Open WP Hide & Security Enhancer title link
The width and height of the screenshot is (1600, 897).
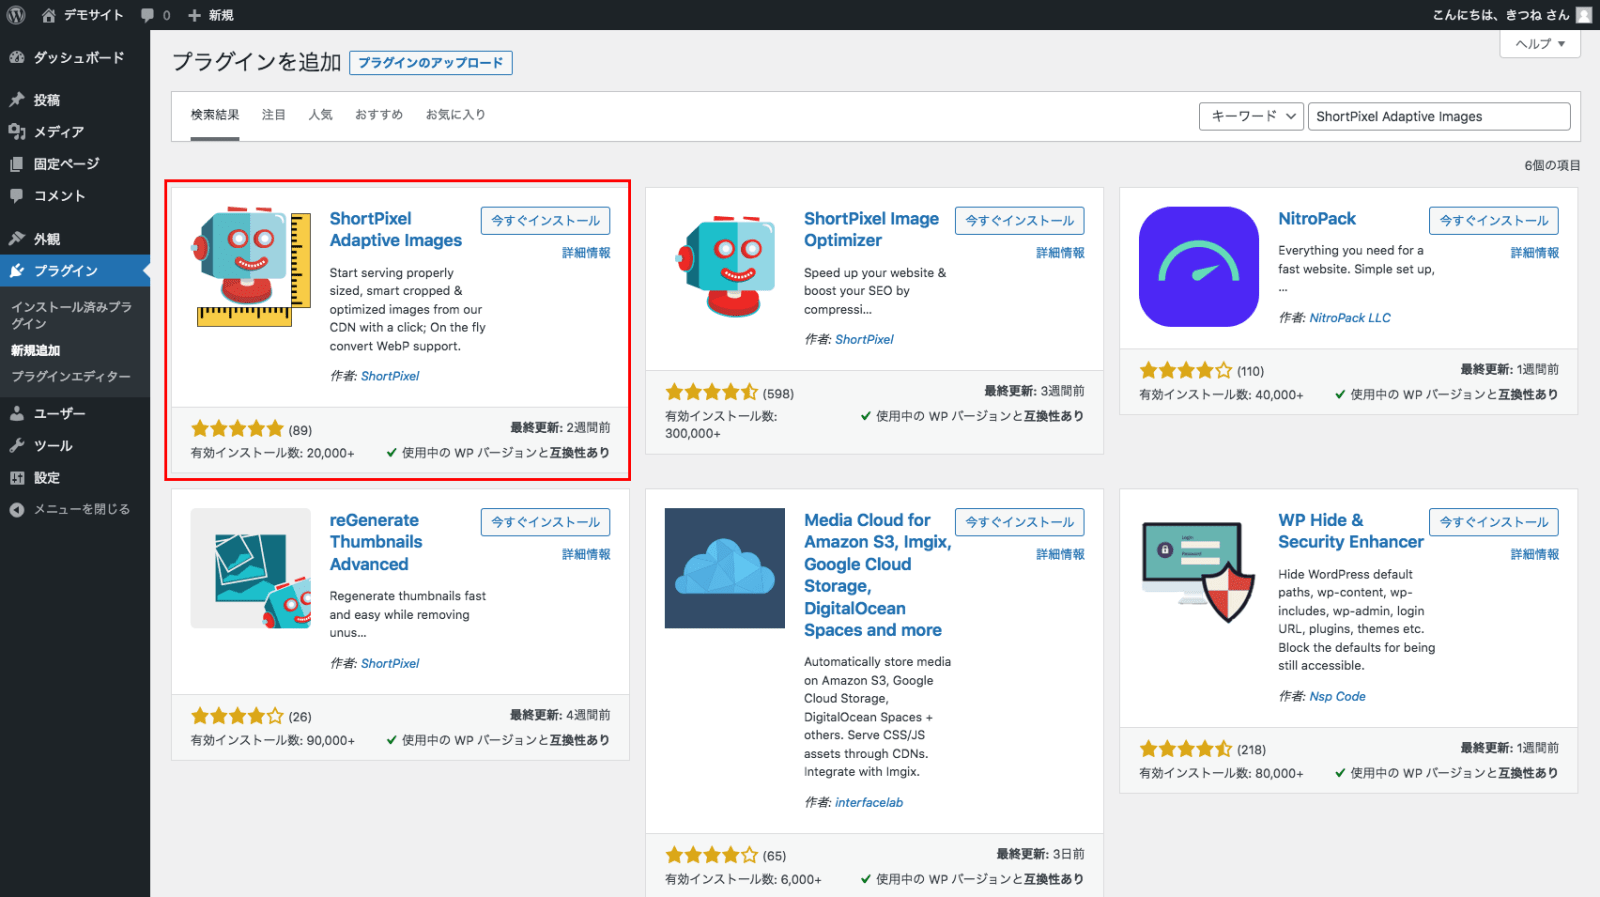1351,531
